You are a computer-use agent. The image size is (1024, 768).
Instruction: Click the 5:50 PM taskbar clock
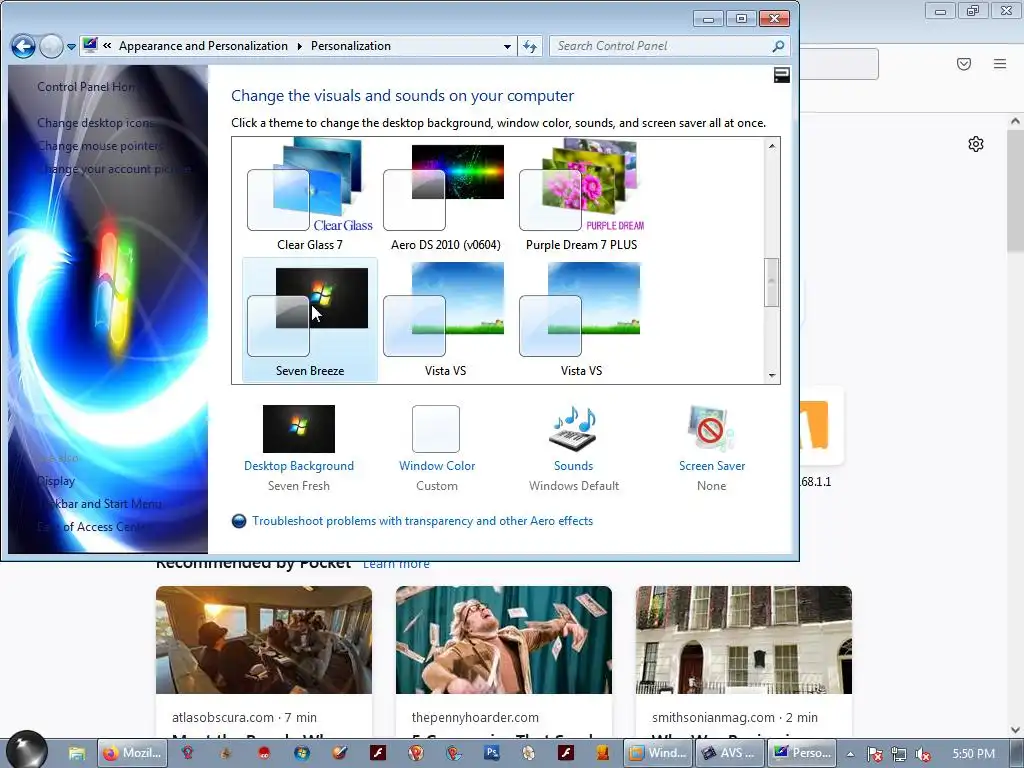coord(974,754)
